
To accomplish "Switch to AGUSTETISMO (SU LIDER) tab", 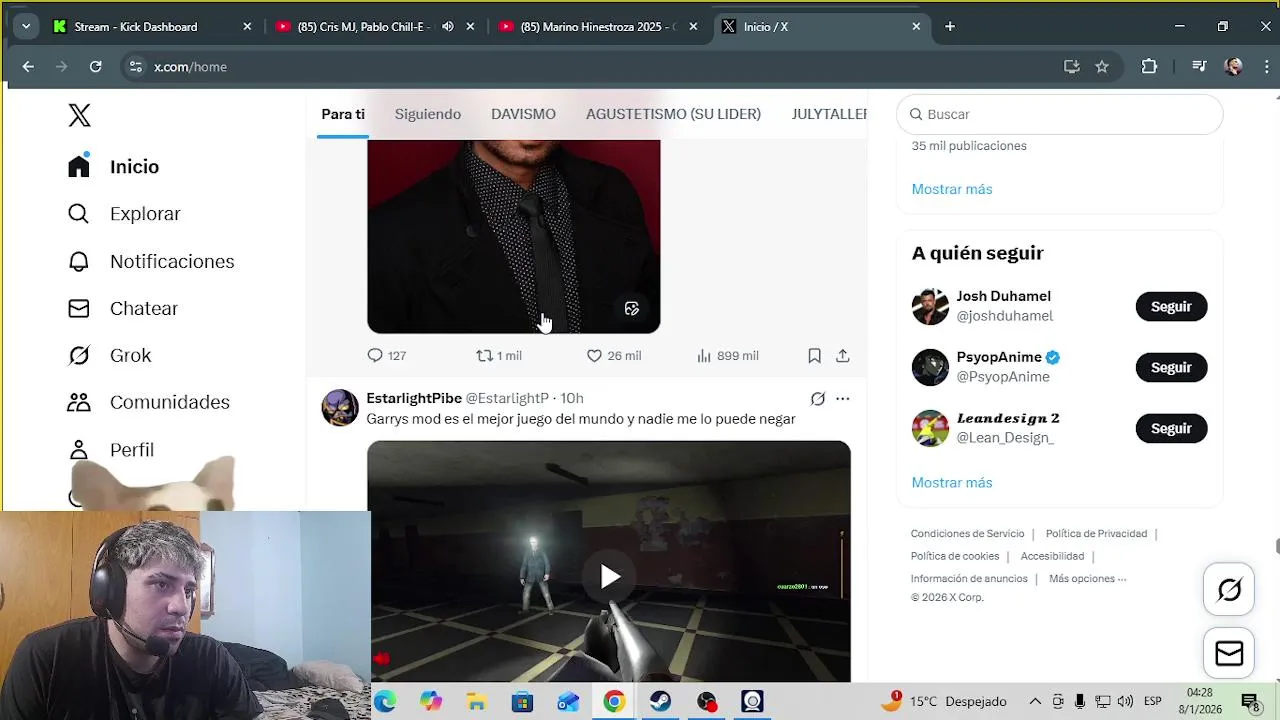I will point(673,114).
